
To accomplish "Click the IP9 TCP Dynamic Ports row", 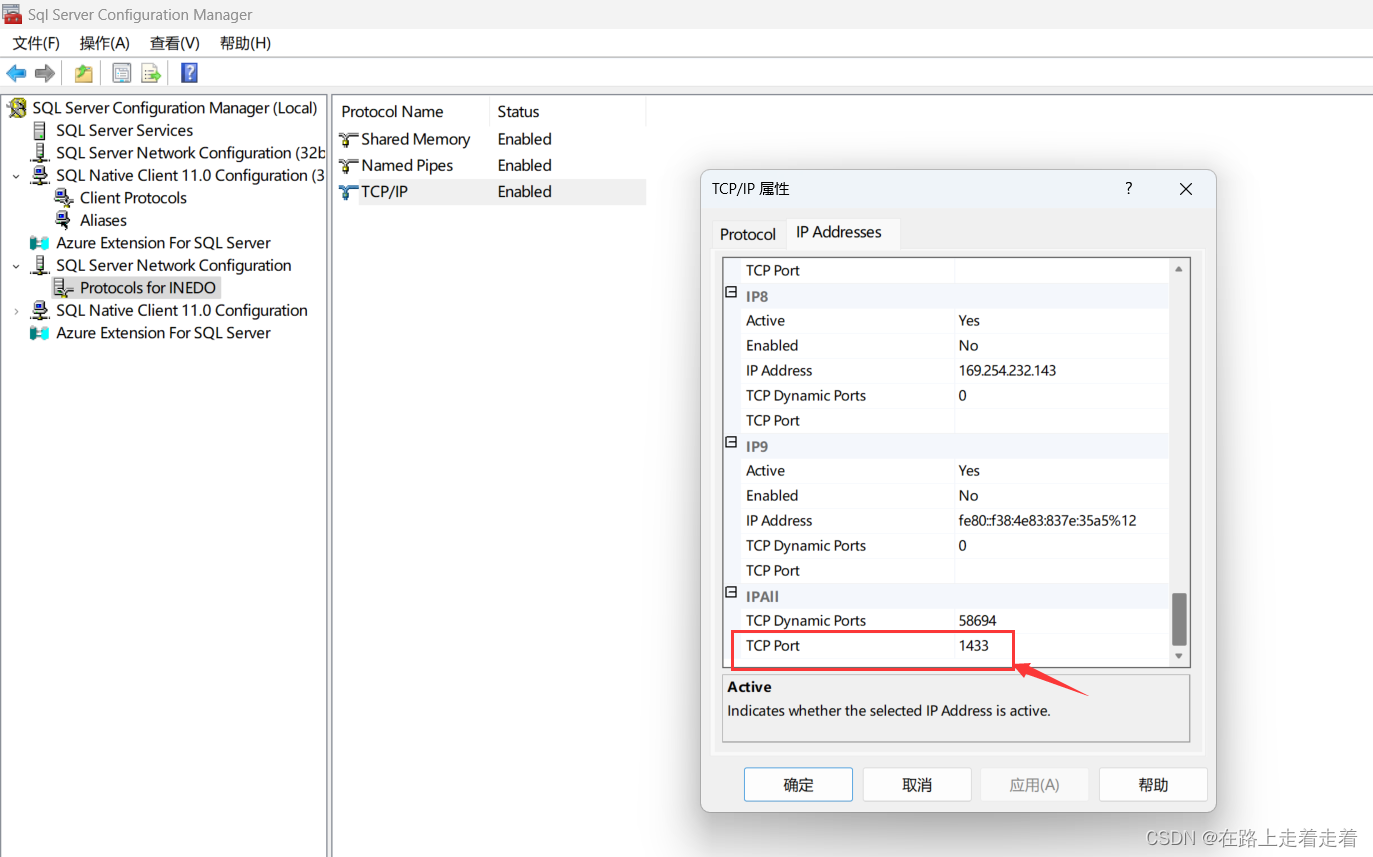I will point(955,546).
